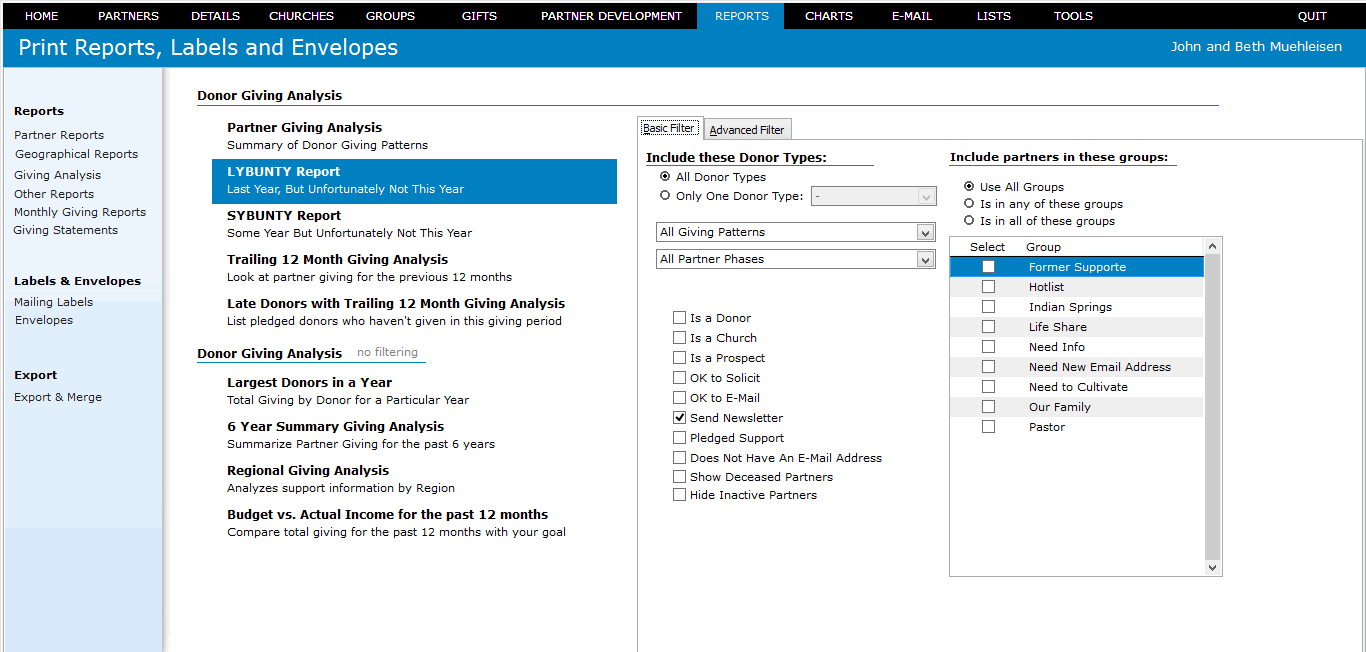This screenshot has width=1366, height=652.
Task: Click group list scroll up arrow
Action: [1213, 246]
